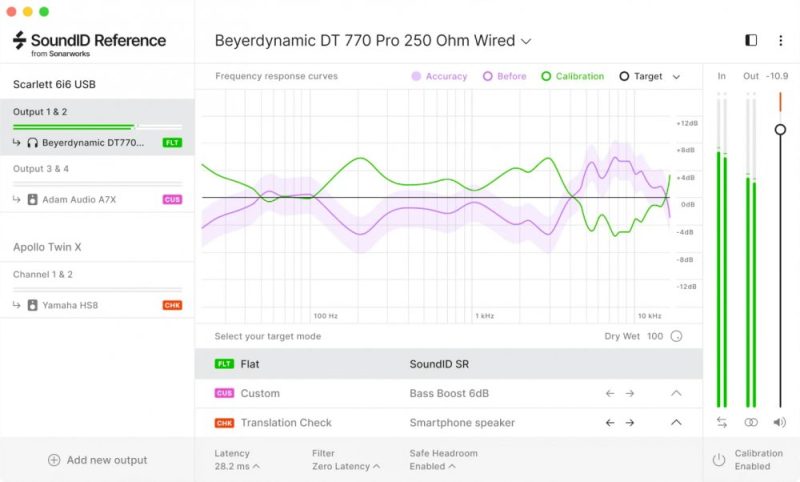This screenshot has width=800, height=482.
Task: Click the speaker volume icon
Action: [x=780, y=423]
